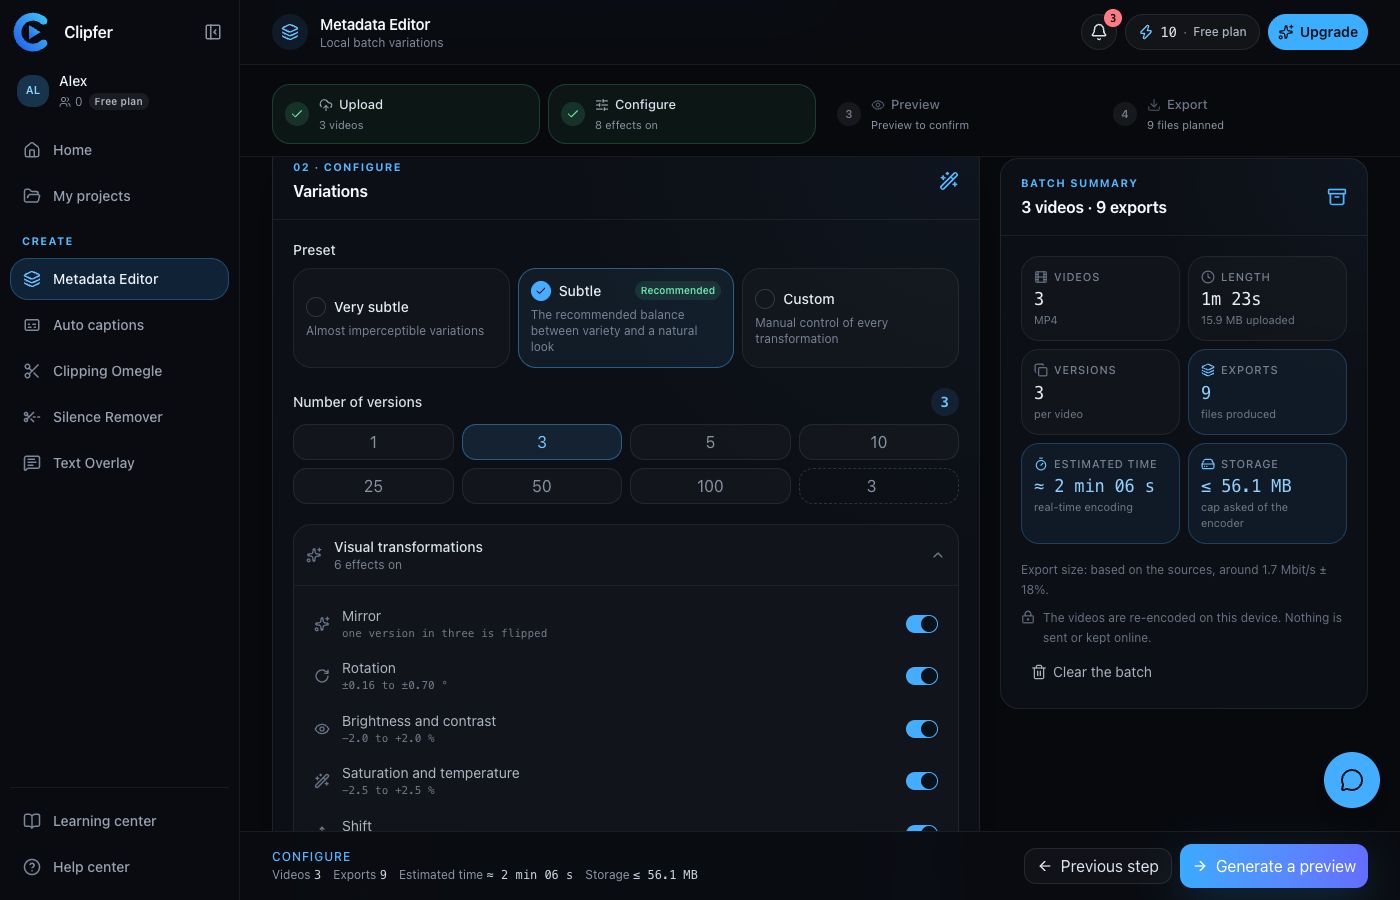Go to My projects
This screenshot has height=900, width=1400.
119,196
